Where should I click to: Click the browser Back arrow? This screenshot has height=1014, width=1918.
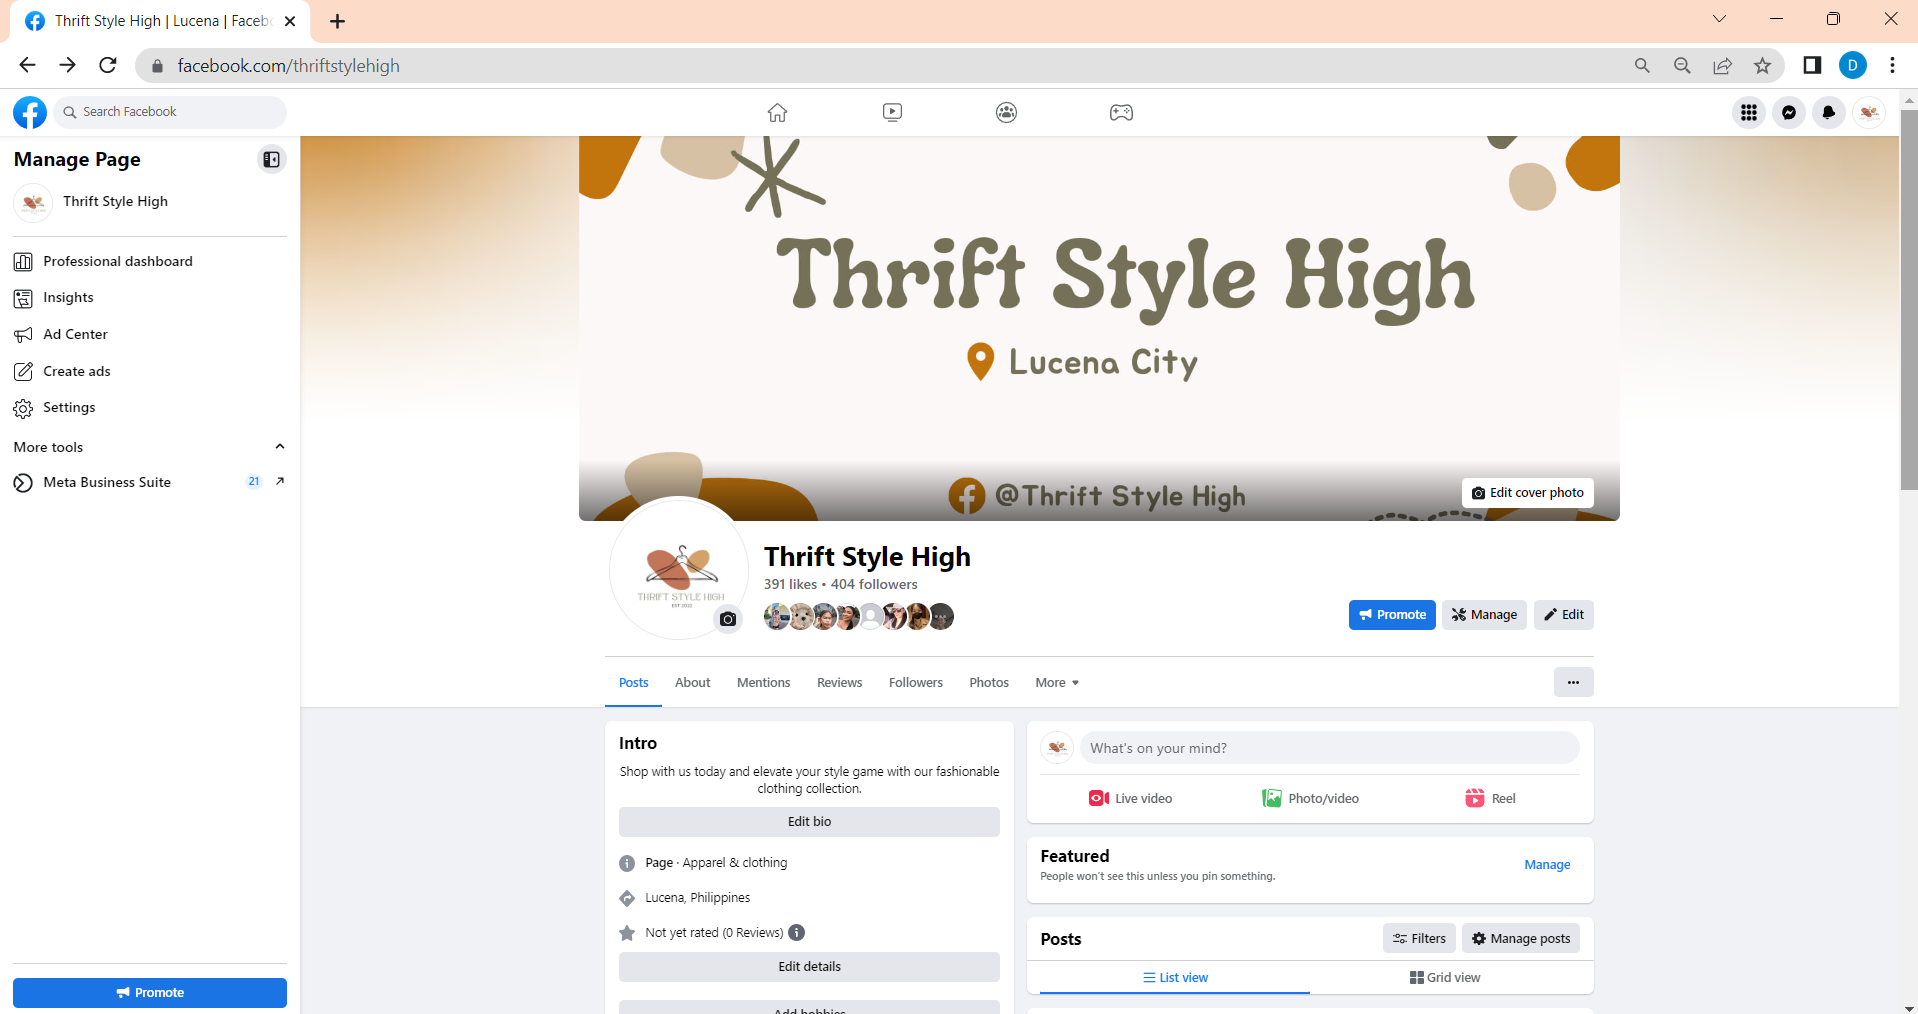pos(27,65)
